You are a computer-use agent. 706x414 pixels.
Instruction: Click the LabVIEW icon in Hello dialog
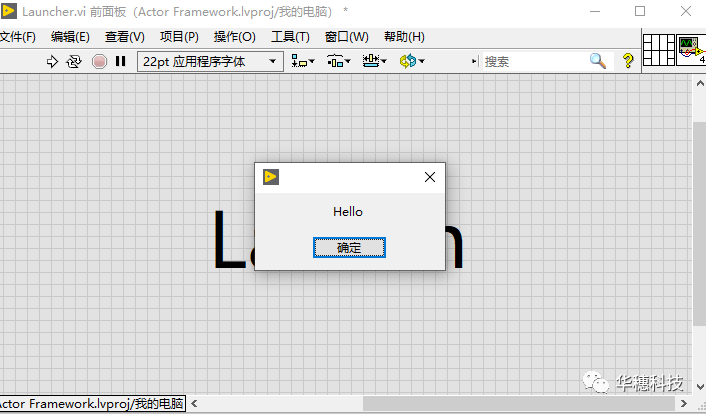(271, 177)
